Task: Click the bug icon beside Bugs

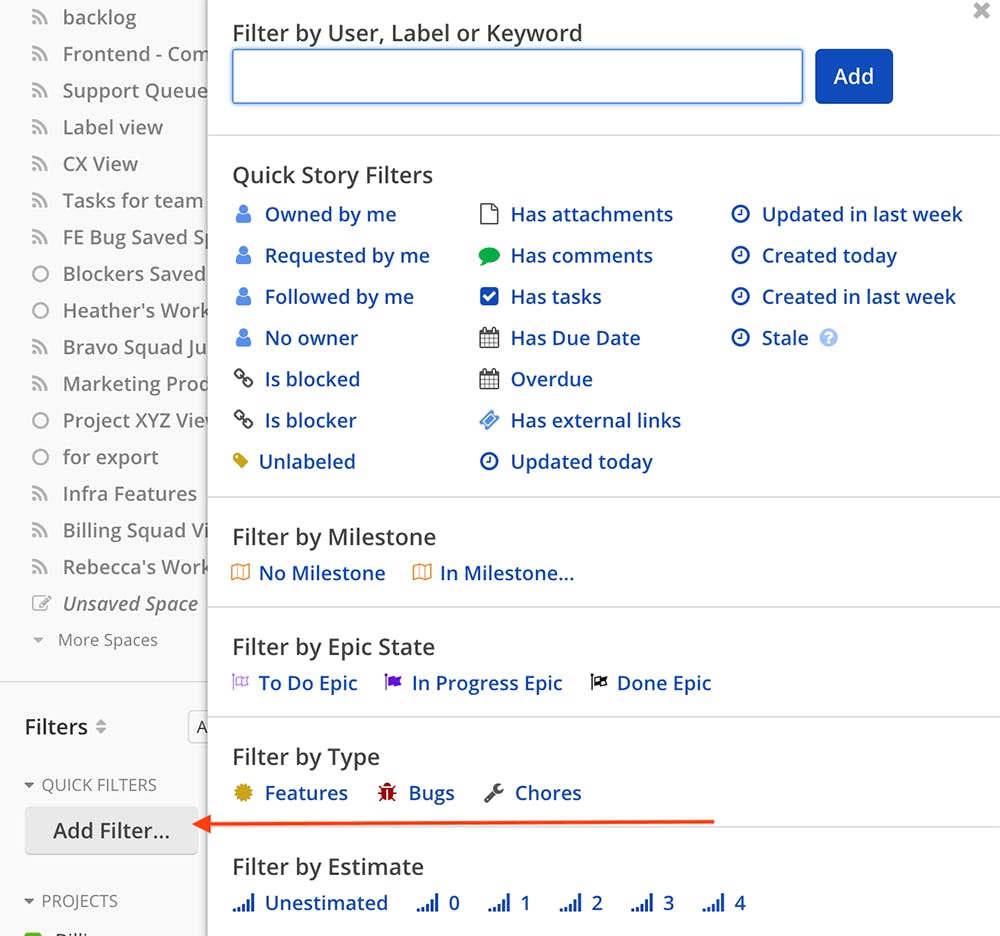Action: point(387,792)
